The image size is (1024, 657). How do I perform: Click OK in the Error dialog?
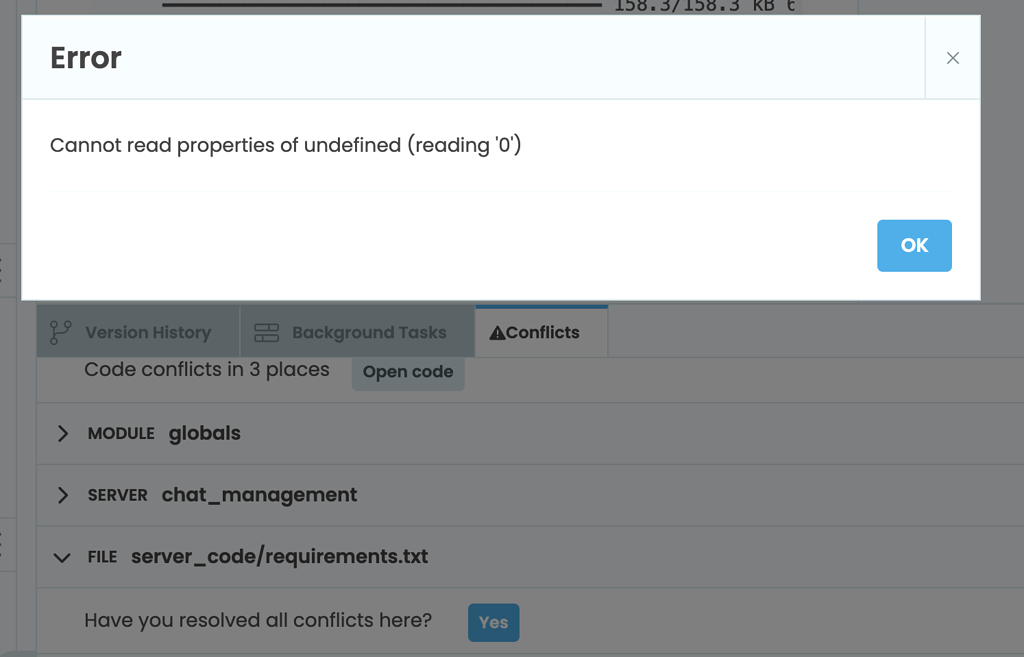914,246
